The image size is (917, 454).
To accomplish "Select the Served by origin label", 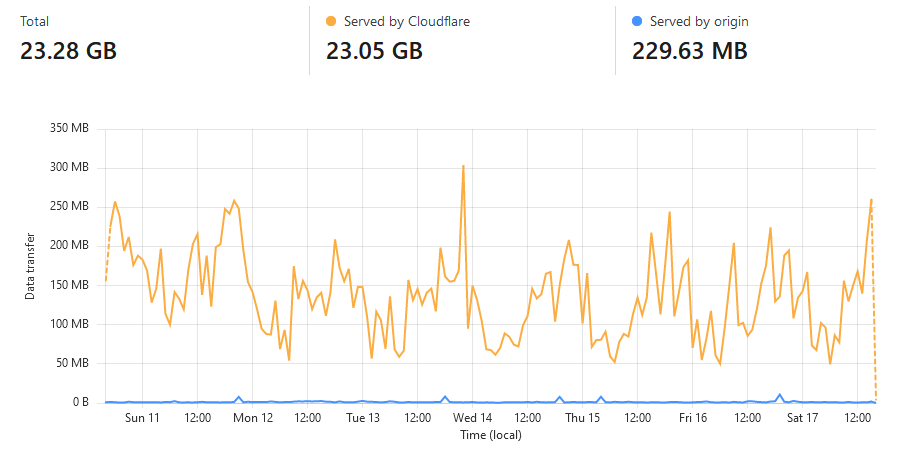I will point(699,21).
